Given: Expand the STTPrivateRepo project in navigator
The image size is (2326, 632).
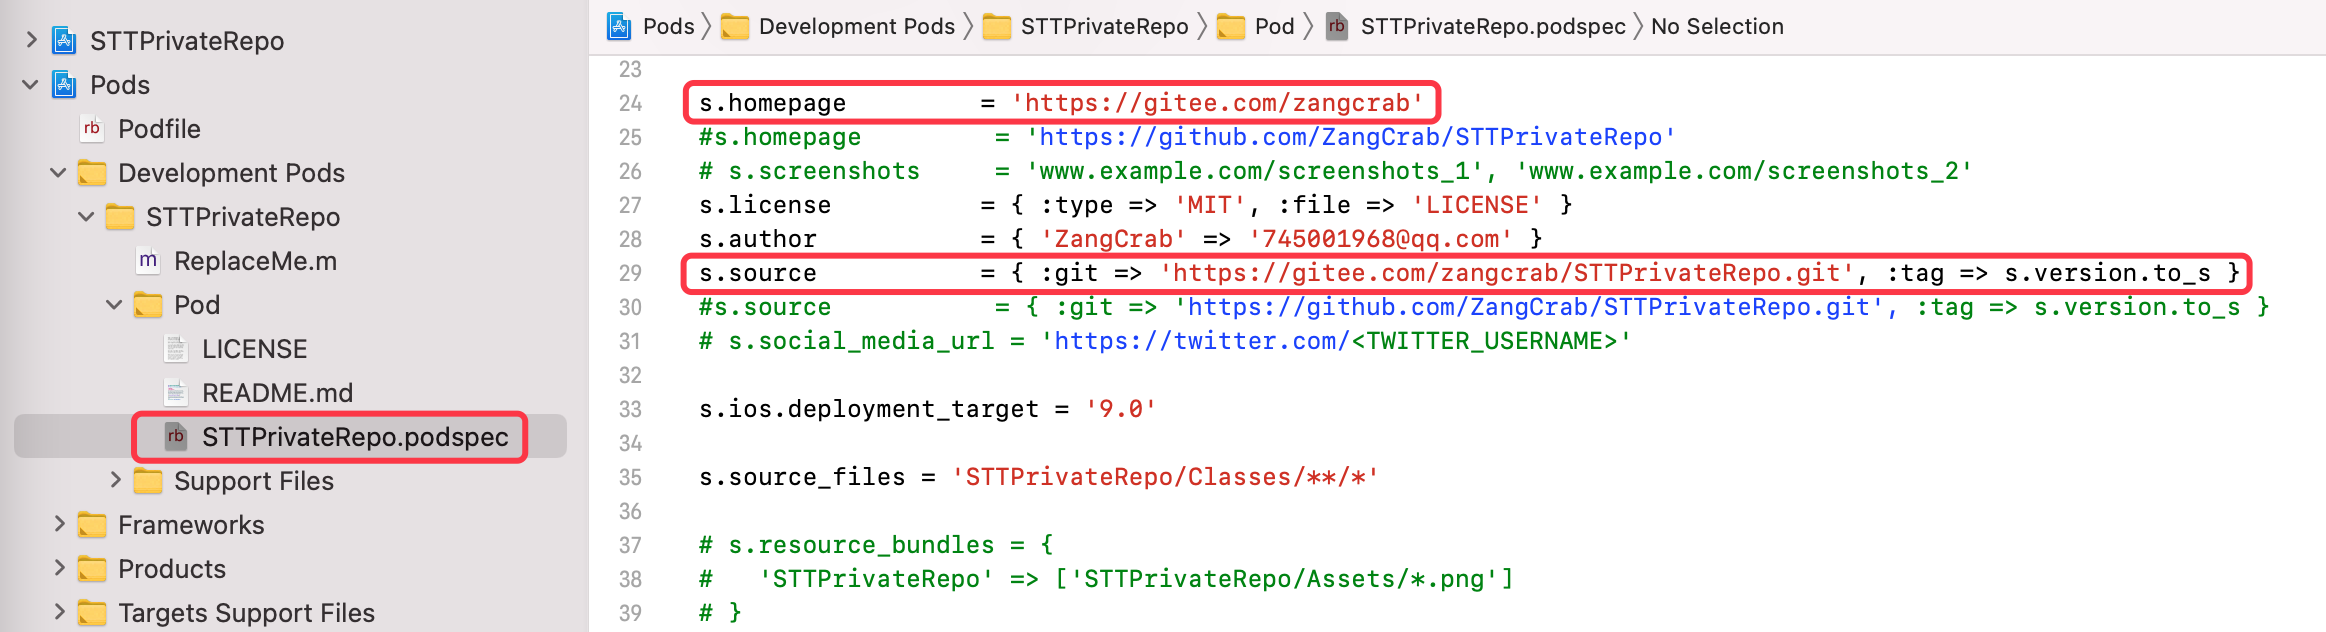Looking at the screenshot, I should point(30,40).
